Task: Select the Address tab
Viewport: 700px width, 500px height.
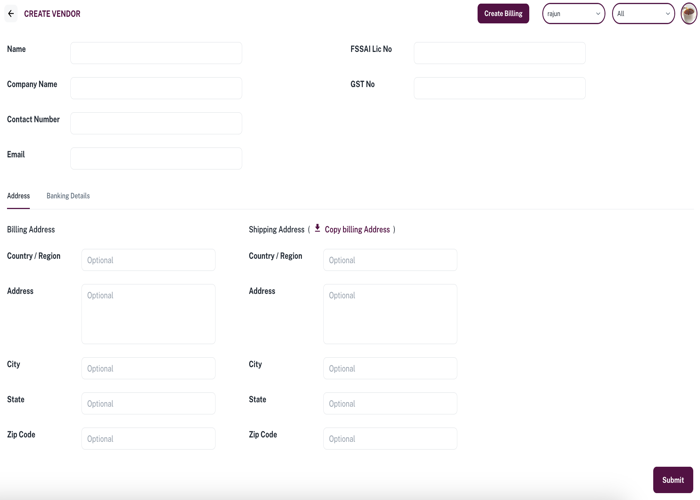Action: [x=18, y=196]
